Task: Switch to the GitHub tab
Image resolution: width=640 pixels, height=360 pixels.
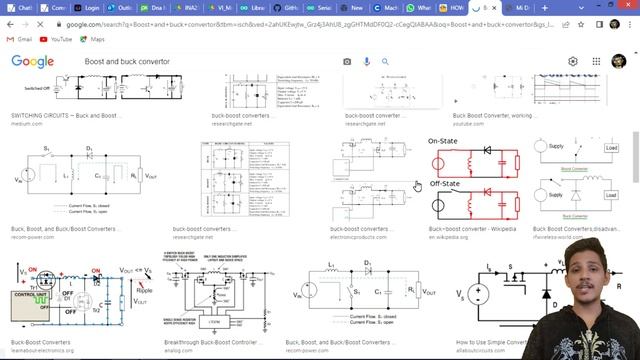Action: [286, 8]
